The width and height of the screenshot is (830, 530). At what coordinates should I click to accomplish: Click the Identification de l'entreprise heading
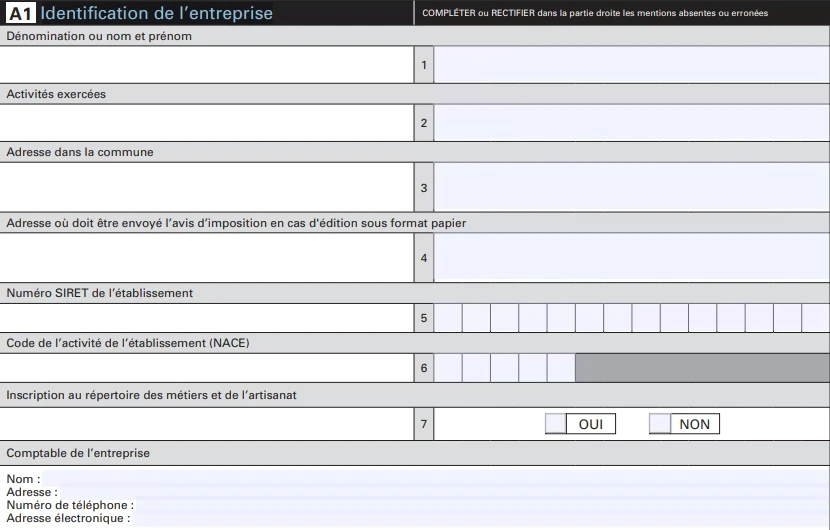tap(157, 13)
